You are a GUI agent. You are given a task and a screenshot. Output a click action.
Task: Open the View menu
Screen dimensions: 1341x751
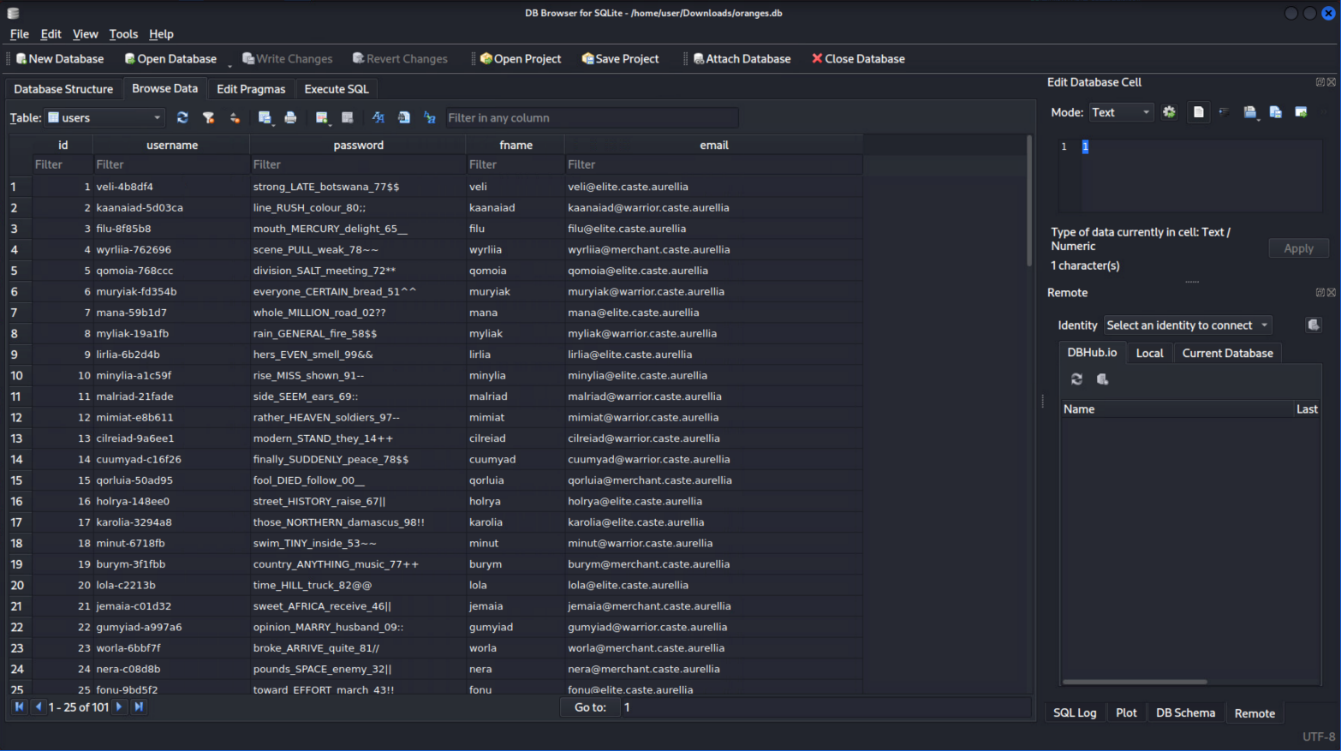(x=86, y=34)
